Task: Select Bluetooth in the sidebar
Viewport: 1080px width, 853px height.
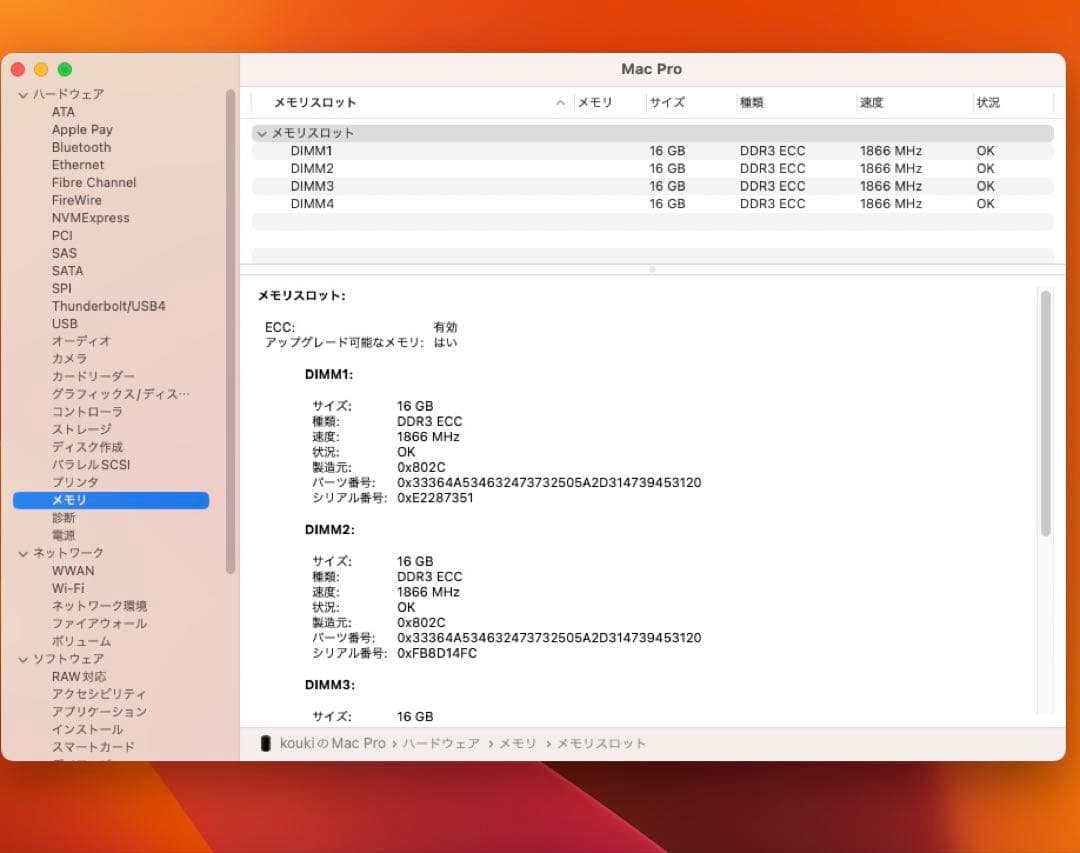Action: pos(81,147)
